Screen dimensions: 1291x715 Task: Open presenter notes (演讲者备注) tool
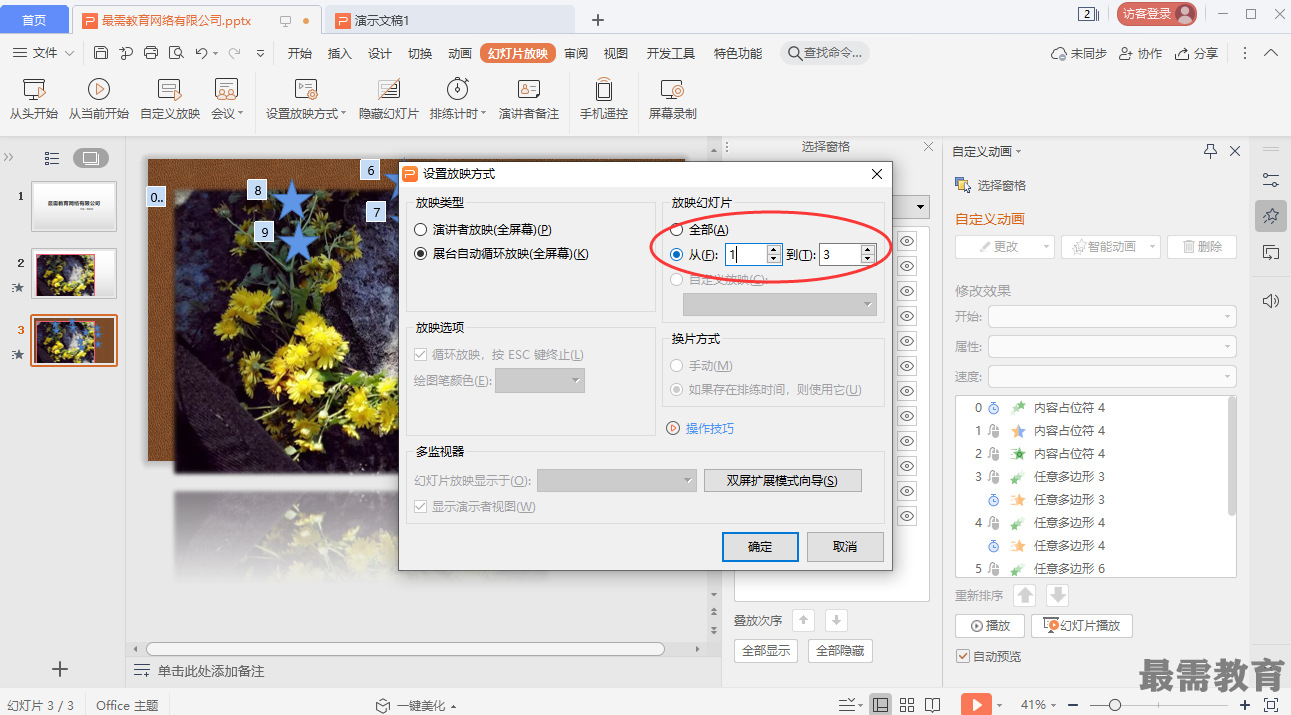[529, 99]
